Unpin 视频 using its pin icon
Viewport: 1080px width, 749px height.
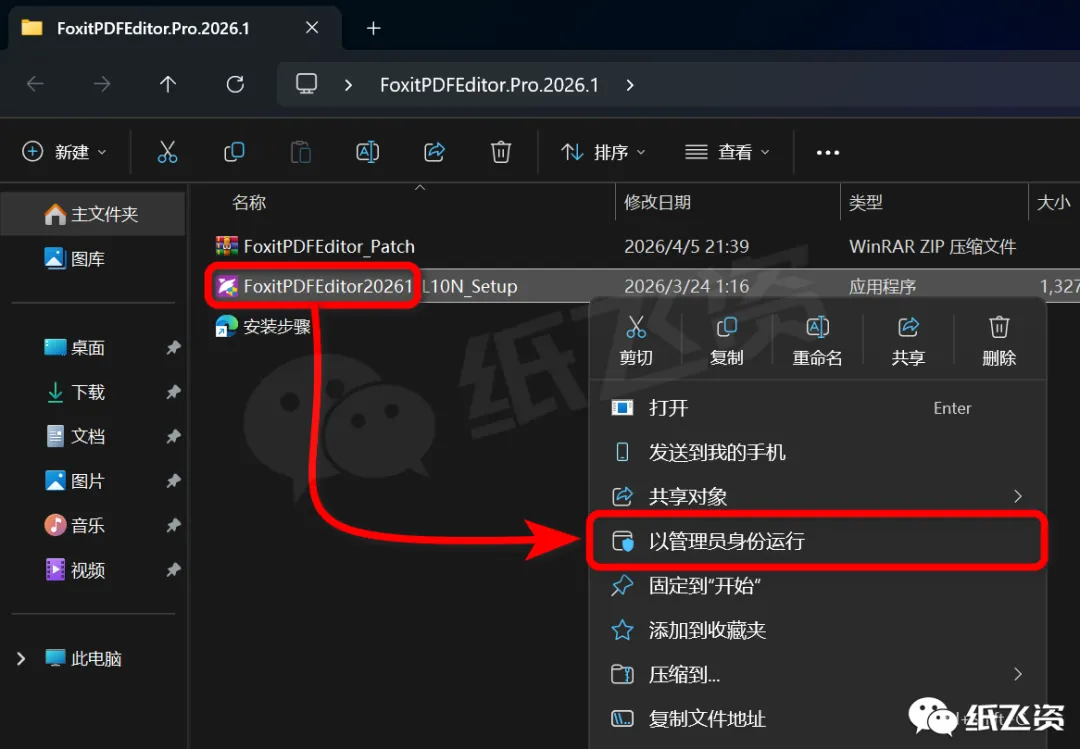coord(173,570)
